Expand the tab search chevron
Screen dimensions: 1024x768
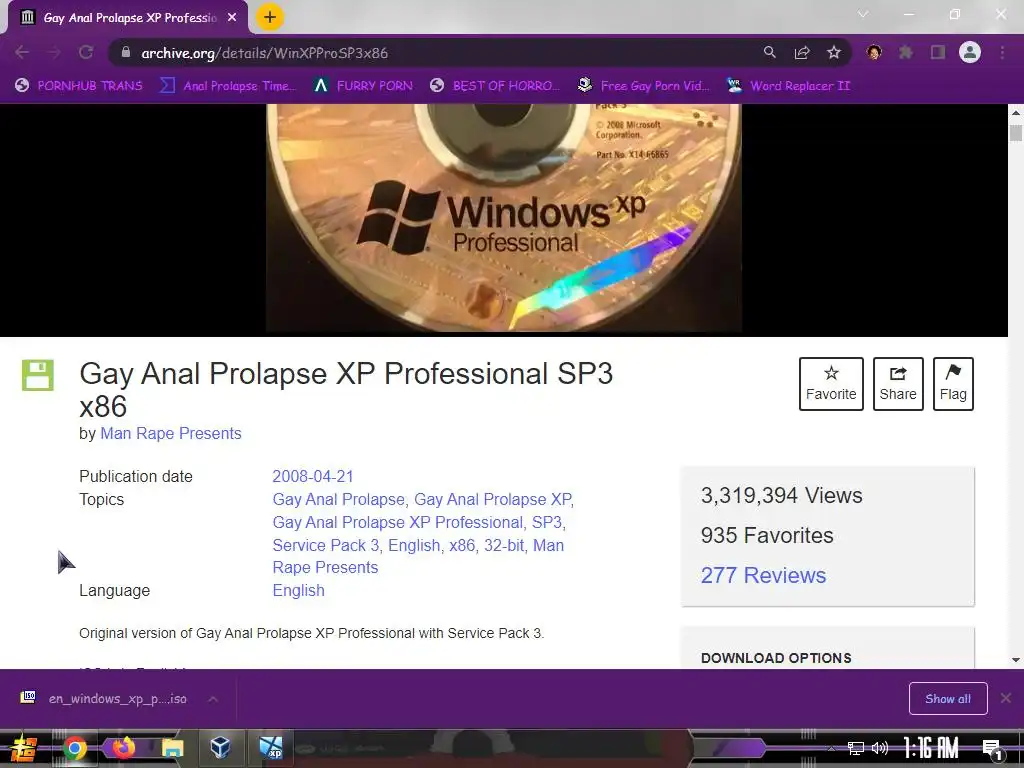pos(863,14)
